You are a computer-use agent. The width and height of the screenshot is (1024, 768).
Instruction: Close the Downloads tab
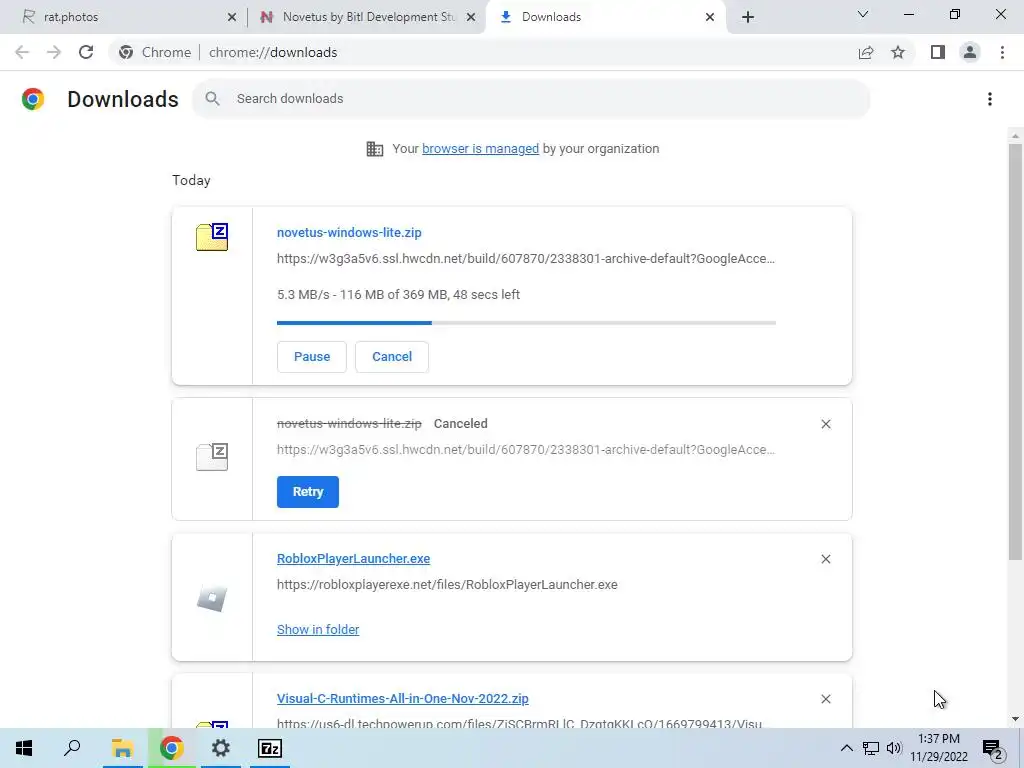710,17
